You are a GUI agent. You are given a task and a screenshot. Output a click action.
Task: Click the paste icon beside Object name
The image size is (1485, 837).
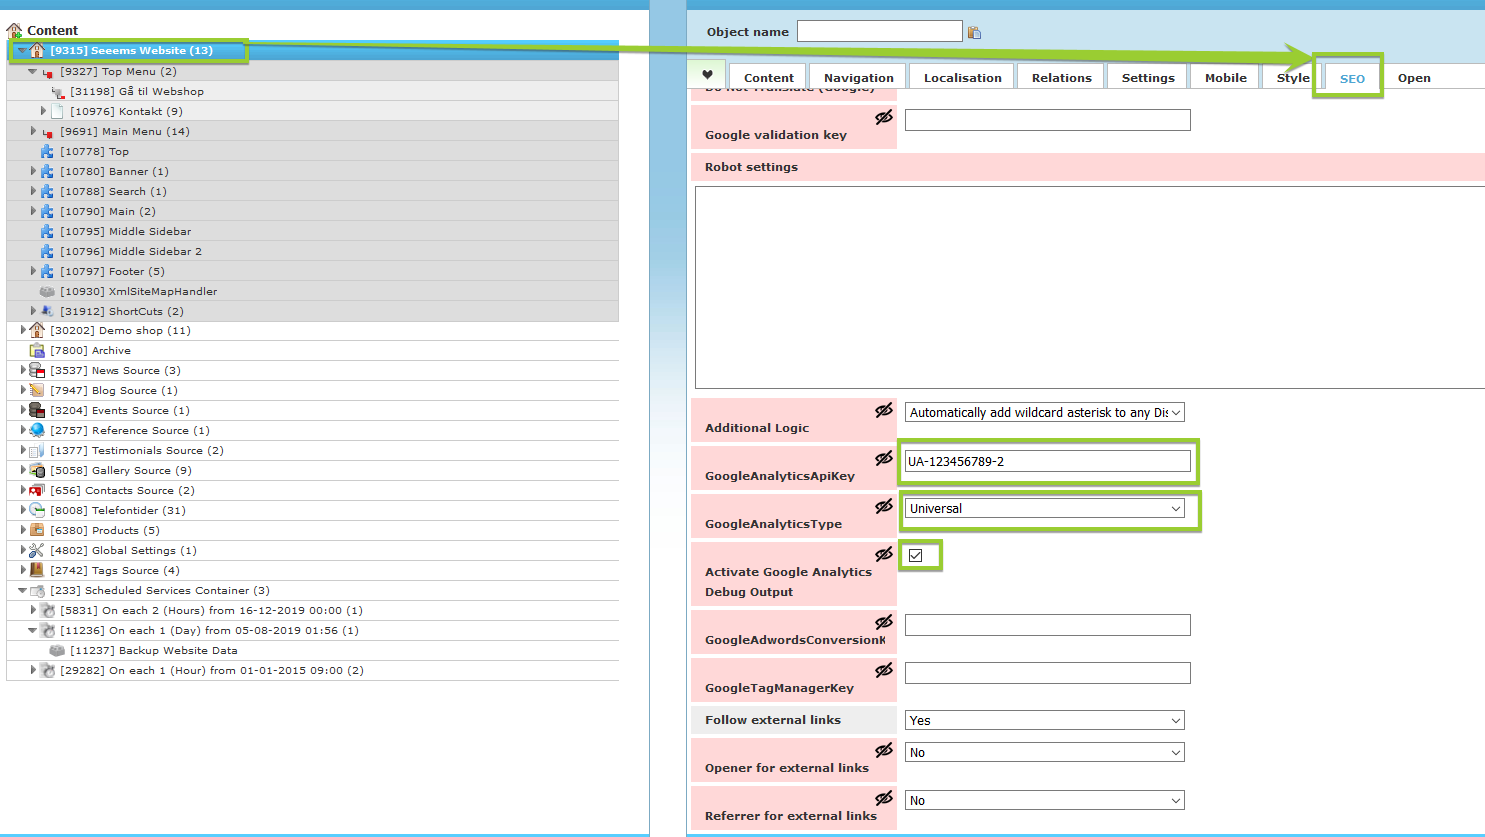click(x=974, y=33)
